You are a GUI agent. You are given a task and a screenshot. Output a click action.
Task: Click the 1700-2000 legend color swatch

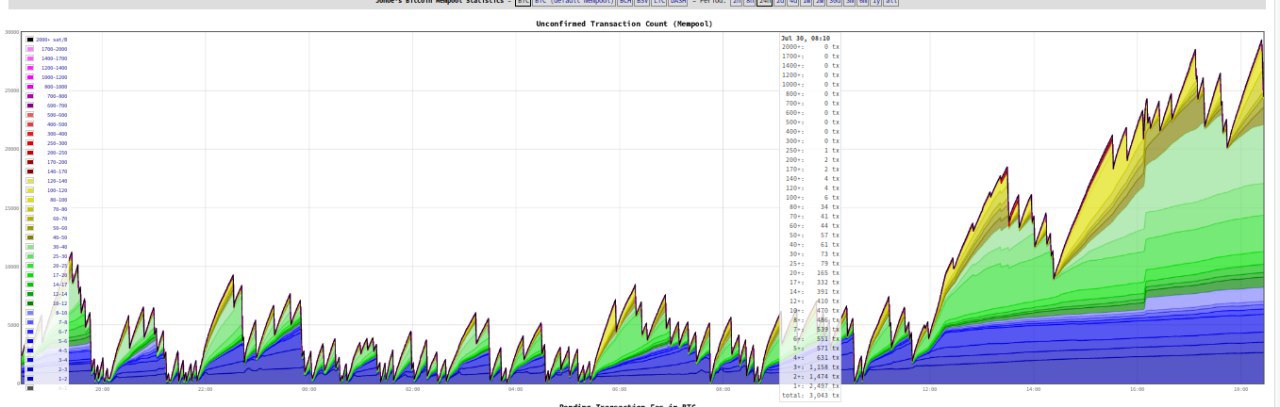[30, 48]
